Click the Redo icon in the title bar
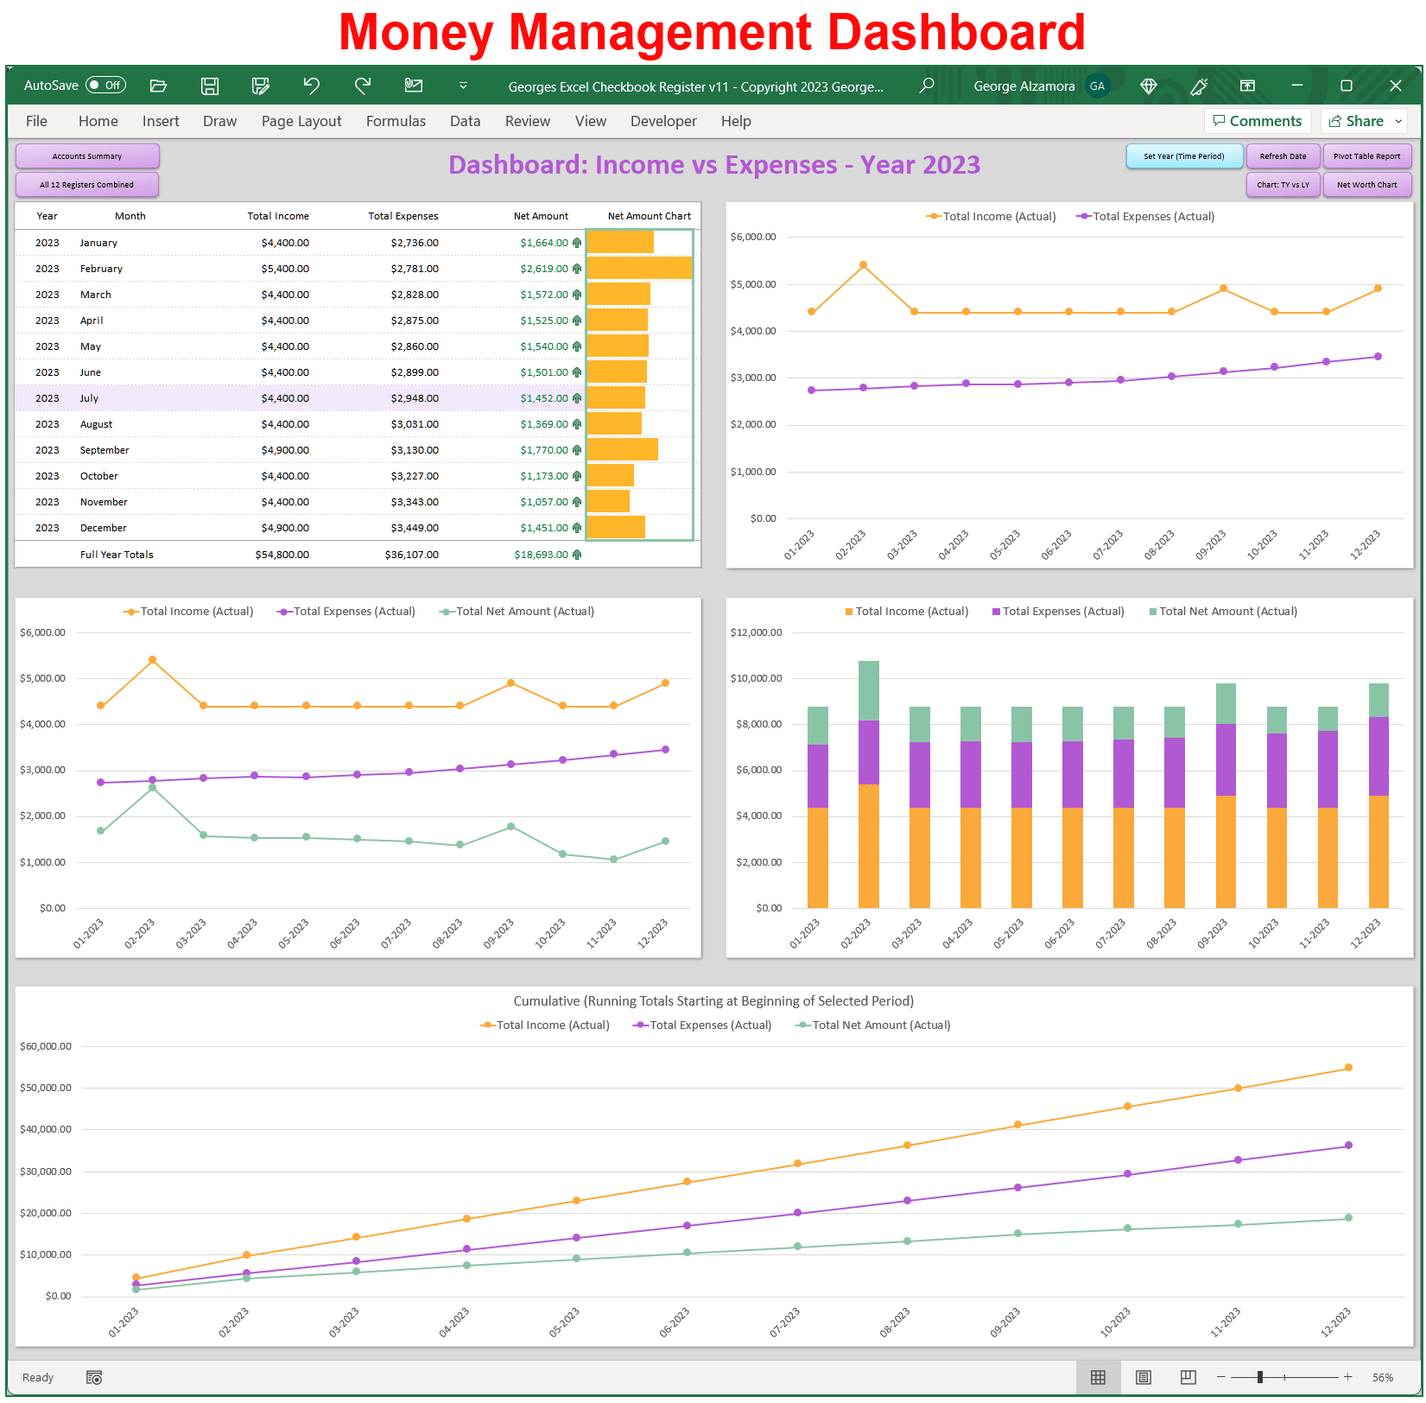The image size is (1426, 1403). pyautogui.click(x=363, y=86)
